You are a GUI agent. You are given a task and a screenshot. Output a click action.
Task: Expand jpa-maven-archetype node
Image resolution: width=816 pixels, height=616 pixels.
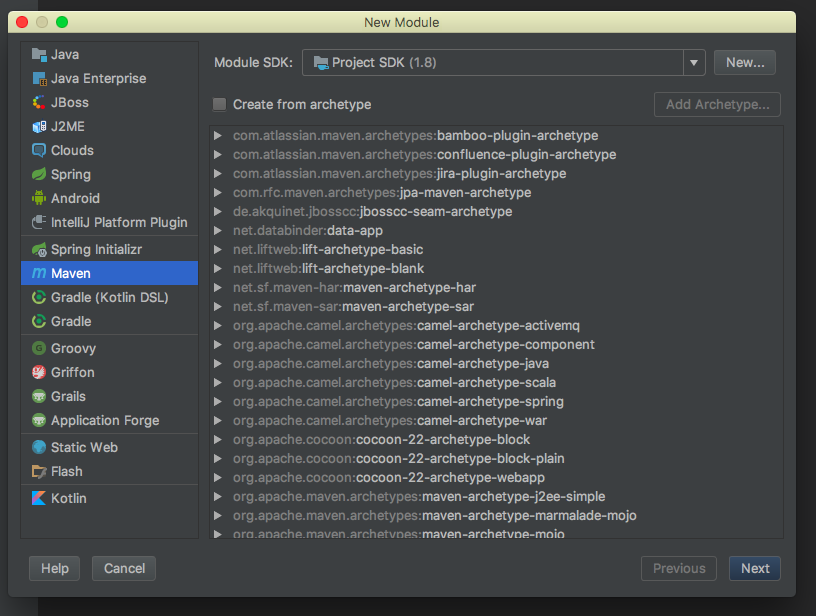(218, 192)
